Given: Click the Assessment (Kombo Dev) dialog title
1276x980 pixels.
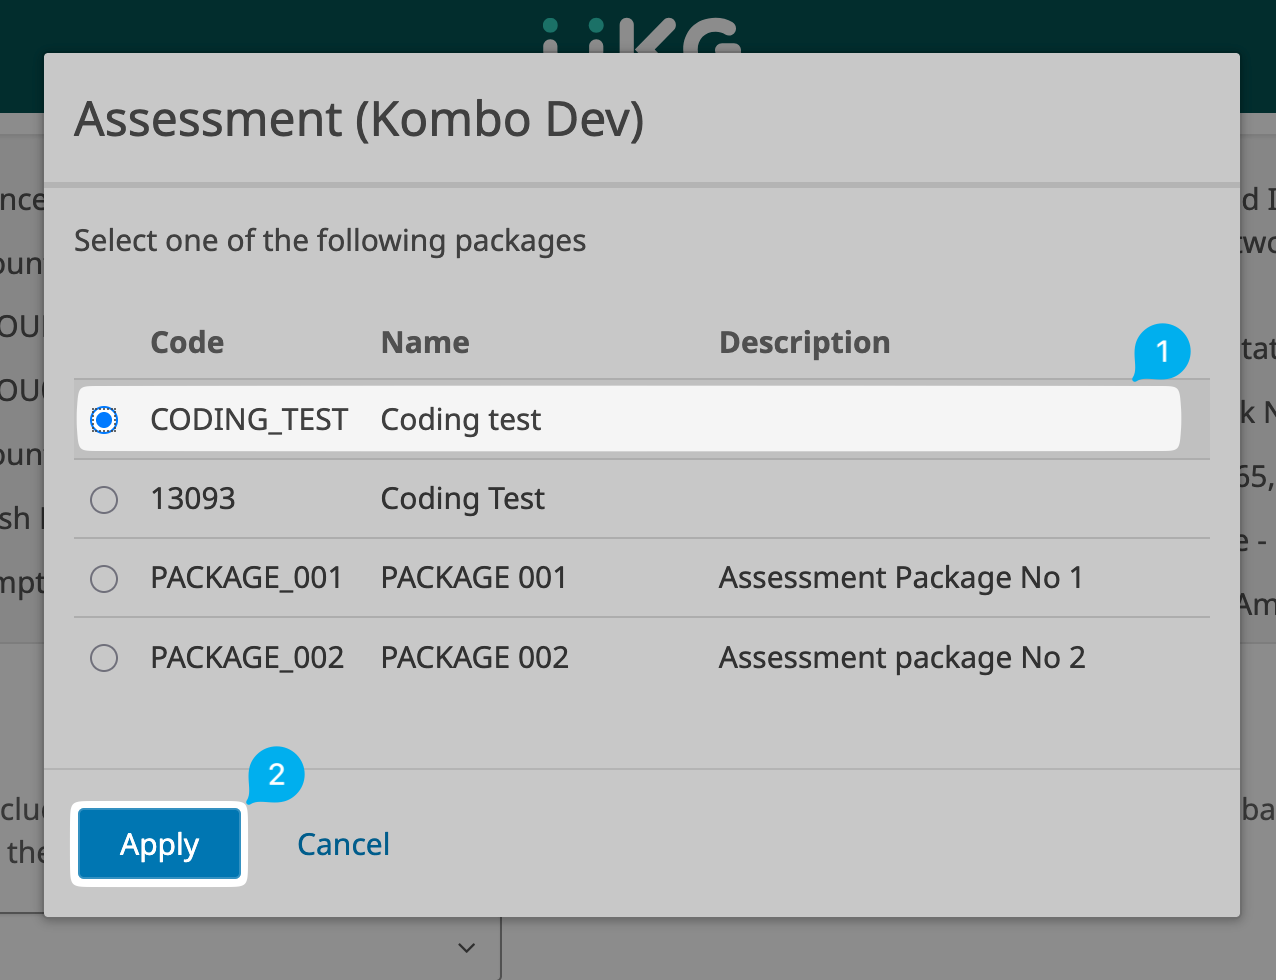Looking at the screenshot, I should click(359, 120).
